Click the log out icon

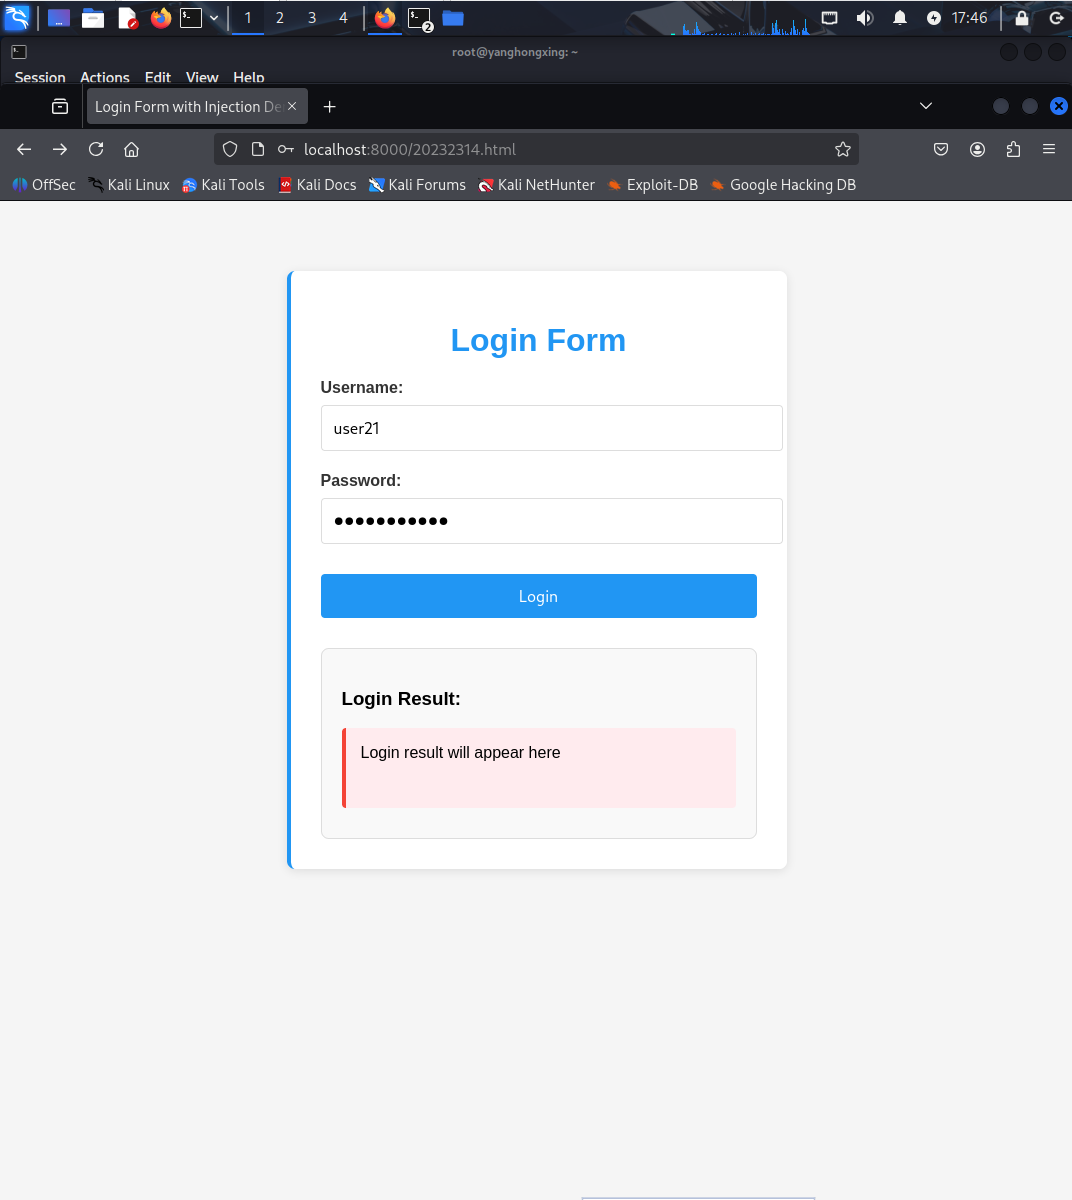(1055, 18)
